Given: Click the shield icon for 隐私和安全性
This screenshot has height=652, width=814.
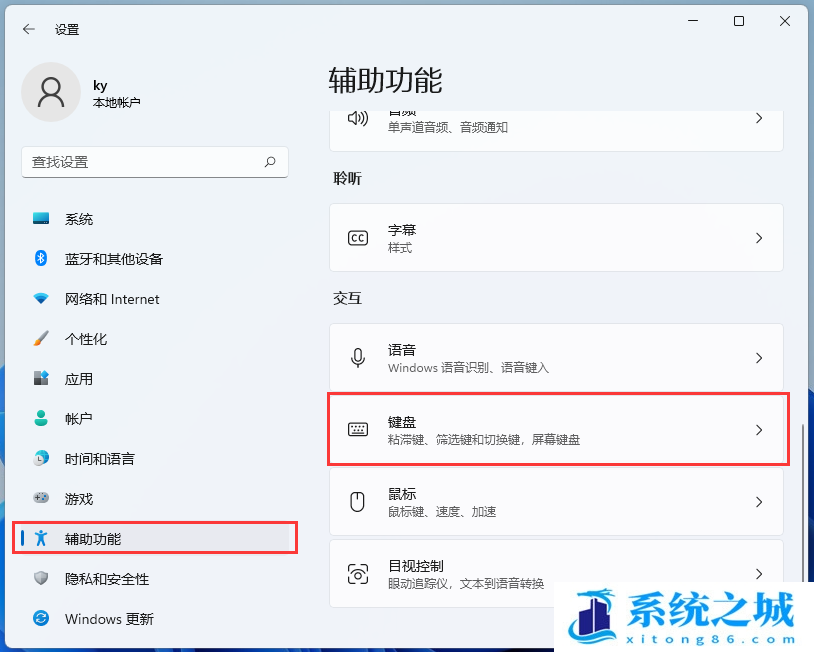Looking at the screenshot, I should [41, 578].
